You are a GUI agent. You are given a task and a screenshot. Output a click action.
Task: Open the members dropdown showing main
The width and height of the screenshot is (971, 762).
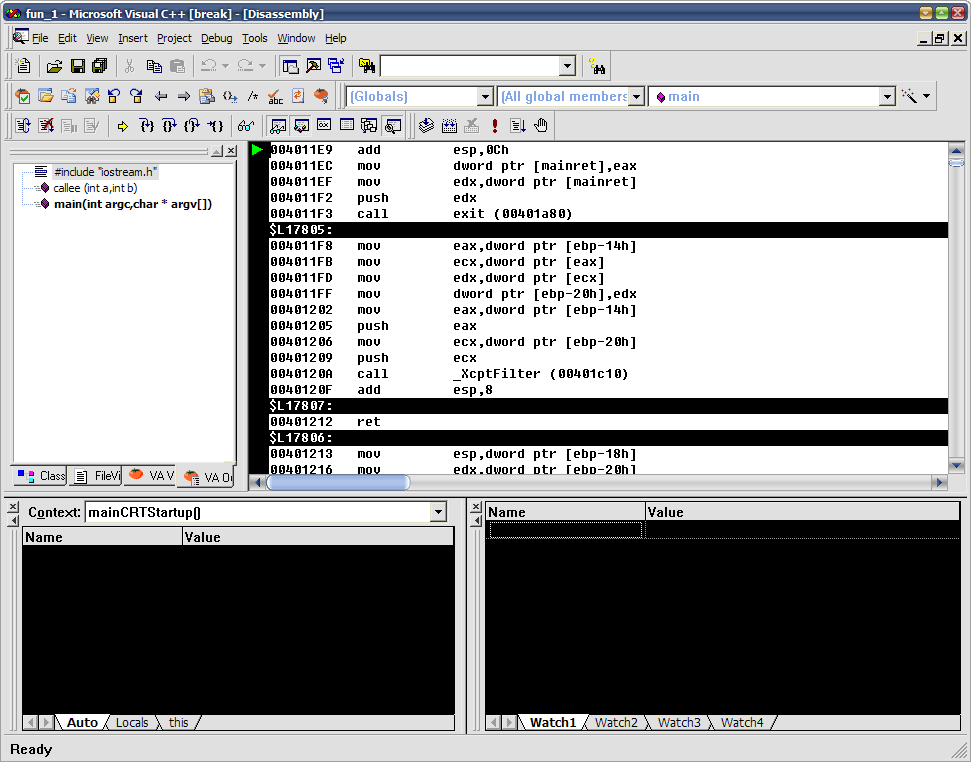tap(886, 97)
